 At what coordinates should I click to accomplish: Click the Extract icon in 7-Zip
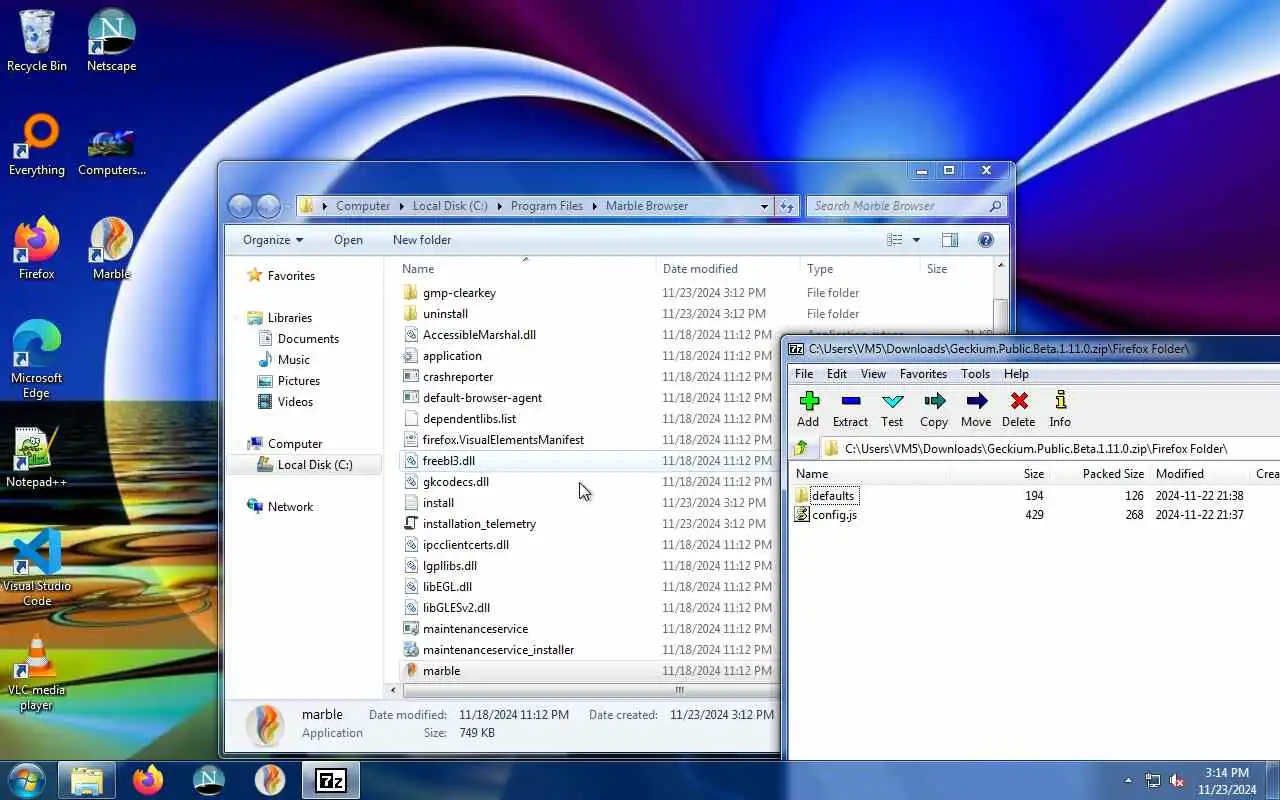[x=850, y=401]
